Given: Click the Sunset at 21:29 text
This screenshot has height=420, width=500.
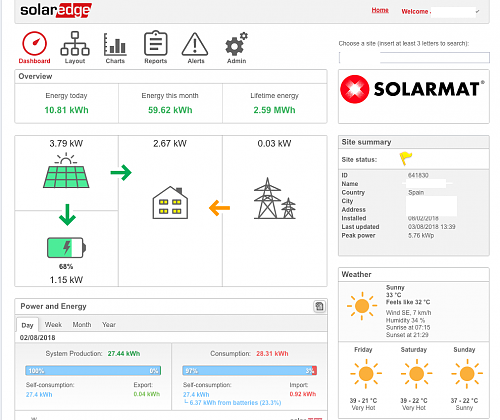Looking at the screenshot, I should (407, 335).
